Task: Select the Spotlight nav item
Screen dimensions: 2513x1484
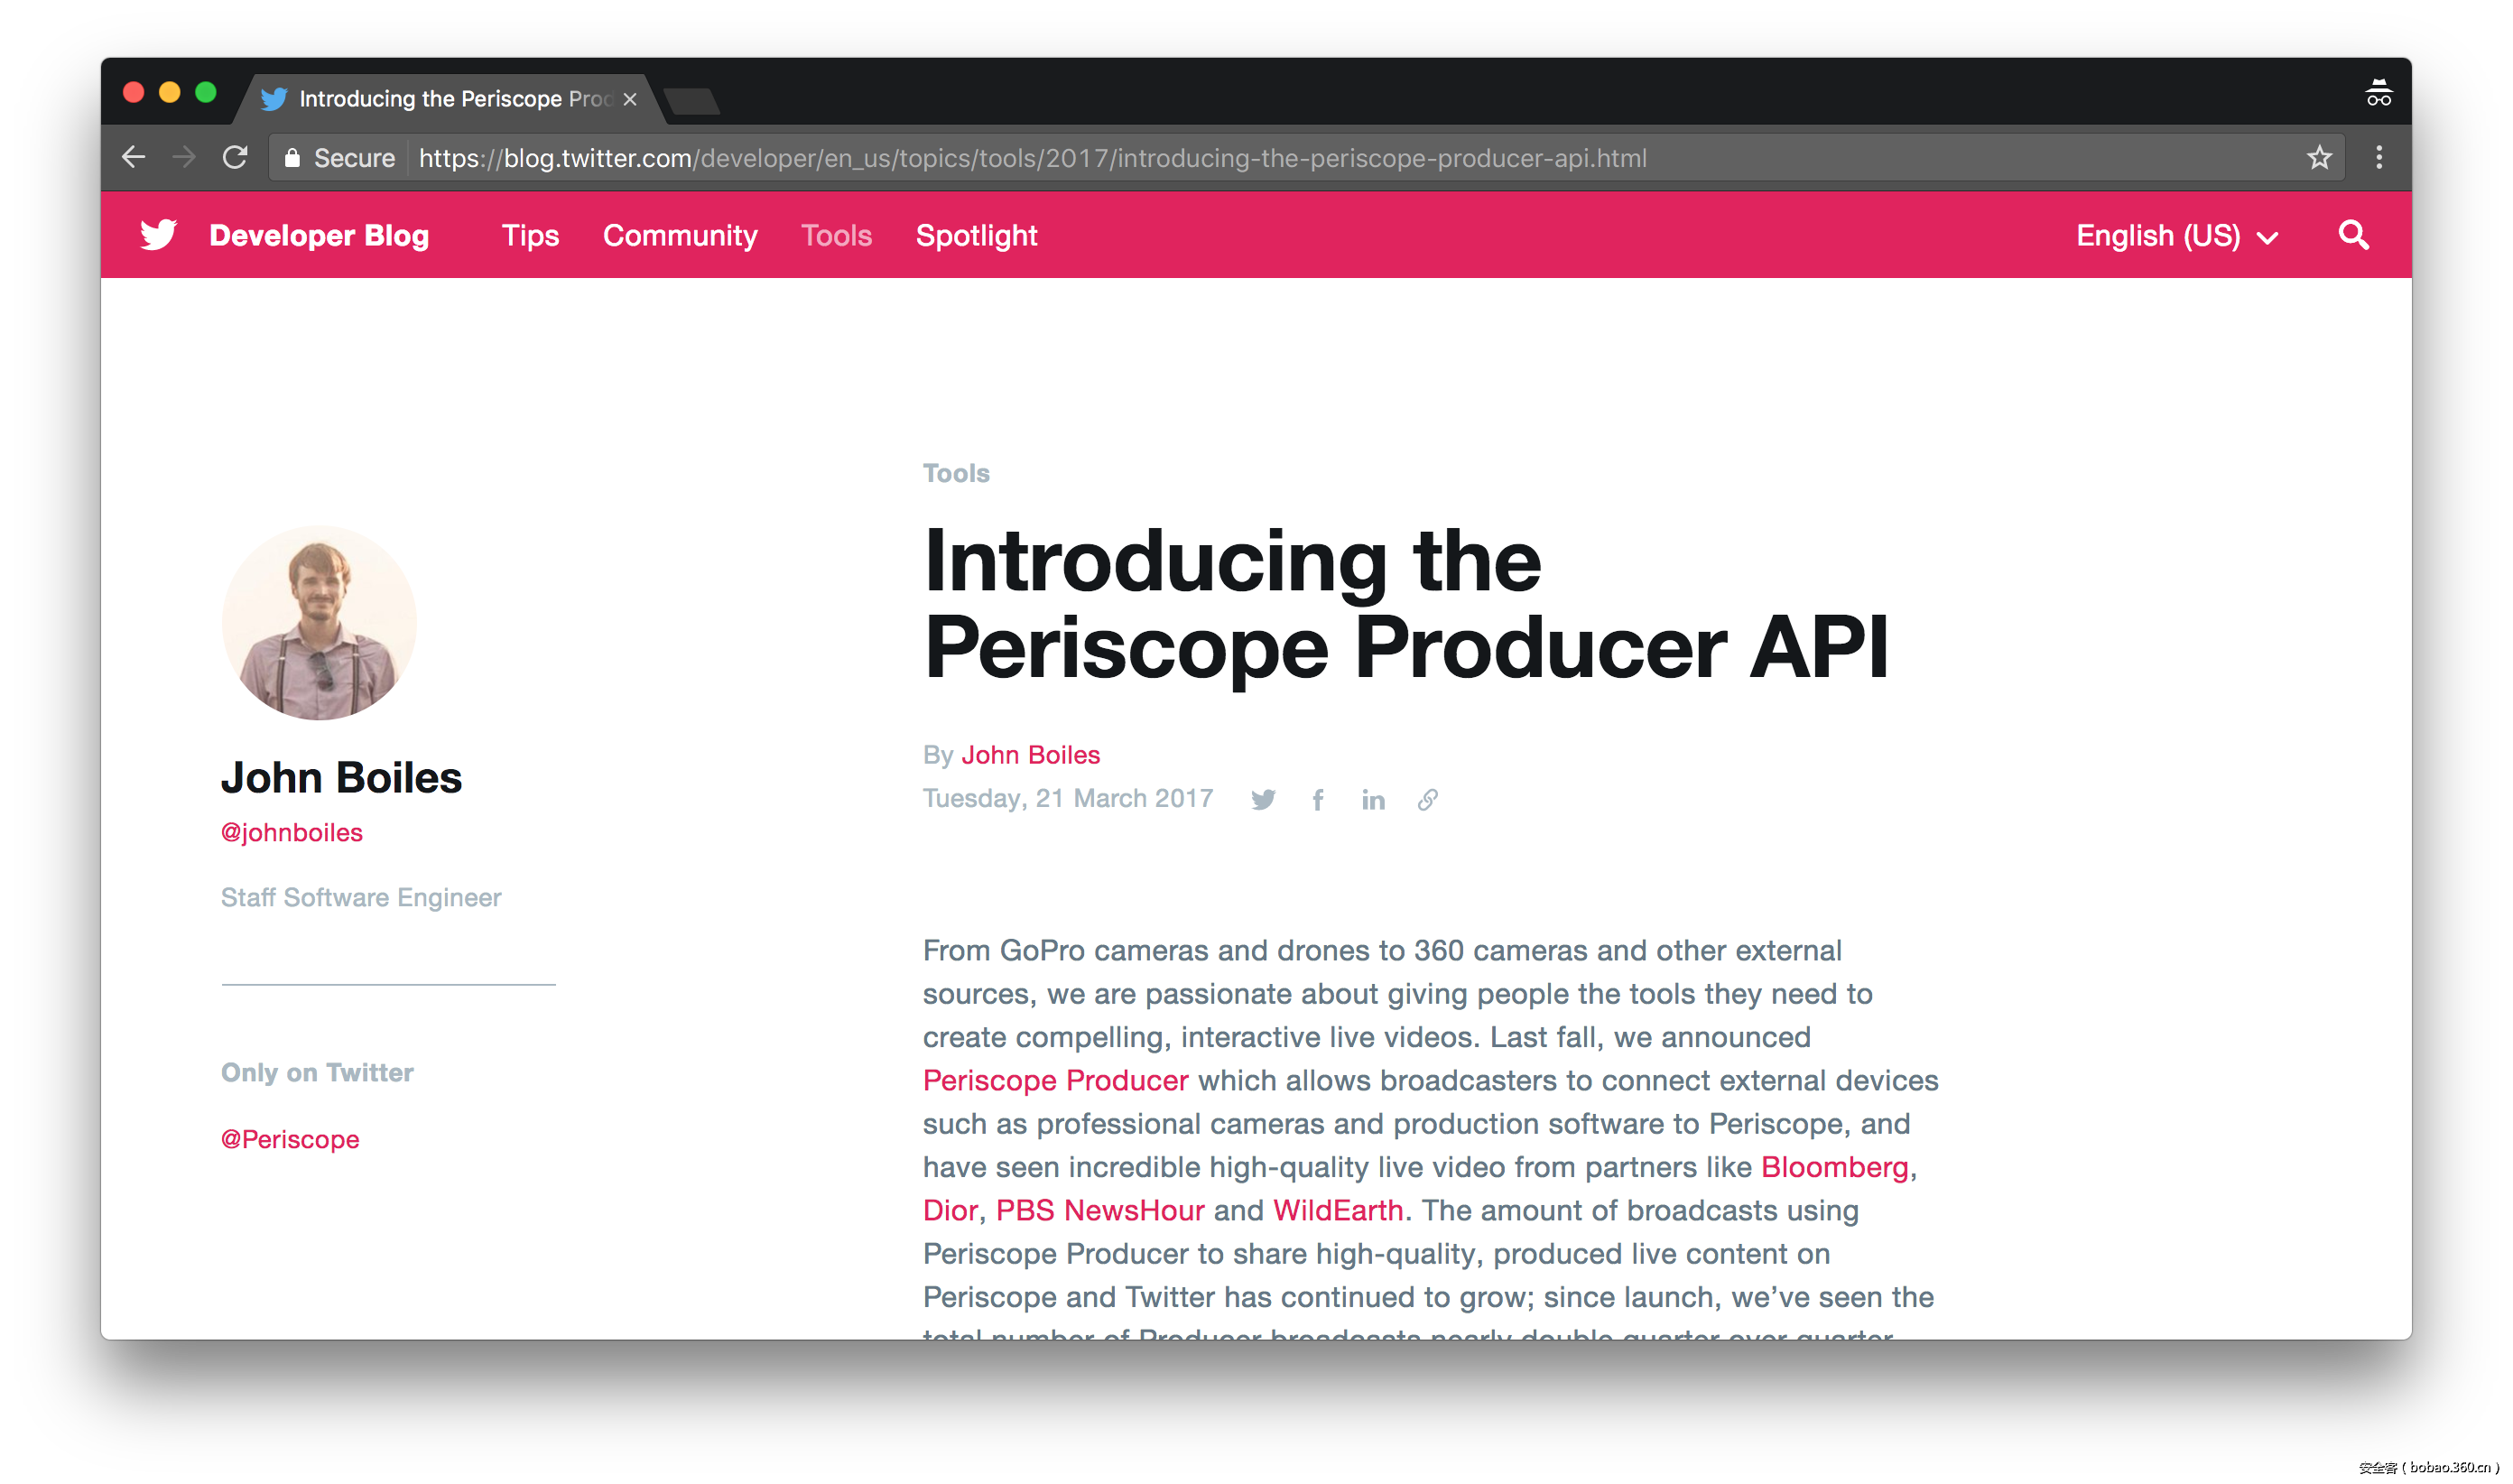Action: (x=976, y=236)
